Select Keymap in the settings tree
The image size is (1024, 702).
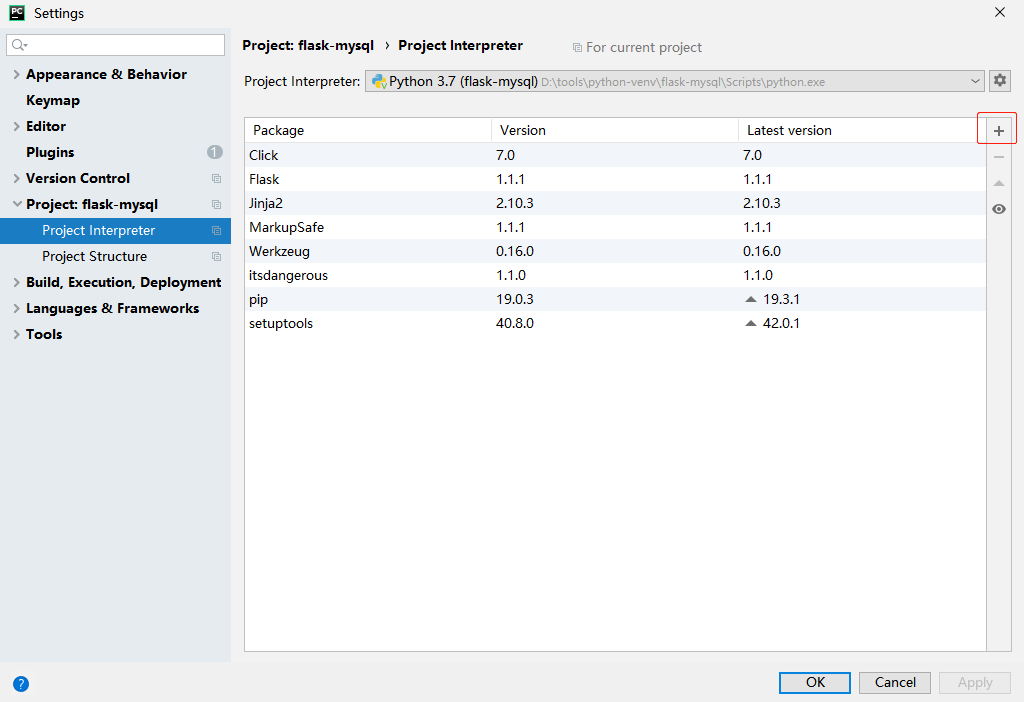(x=53, y=101)
